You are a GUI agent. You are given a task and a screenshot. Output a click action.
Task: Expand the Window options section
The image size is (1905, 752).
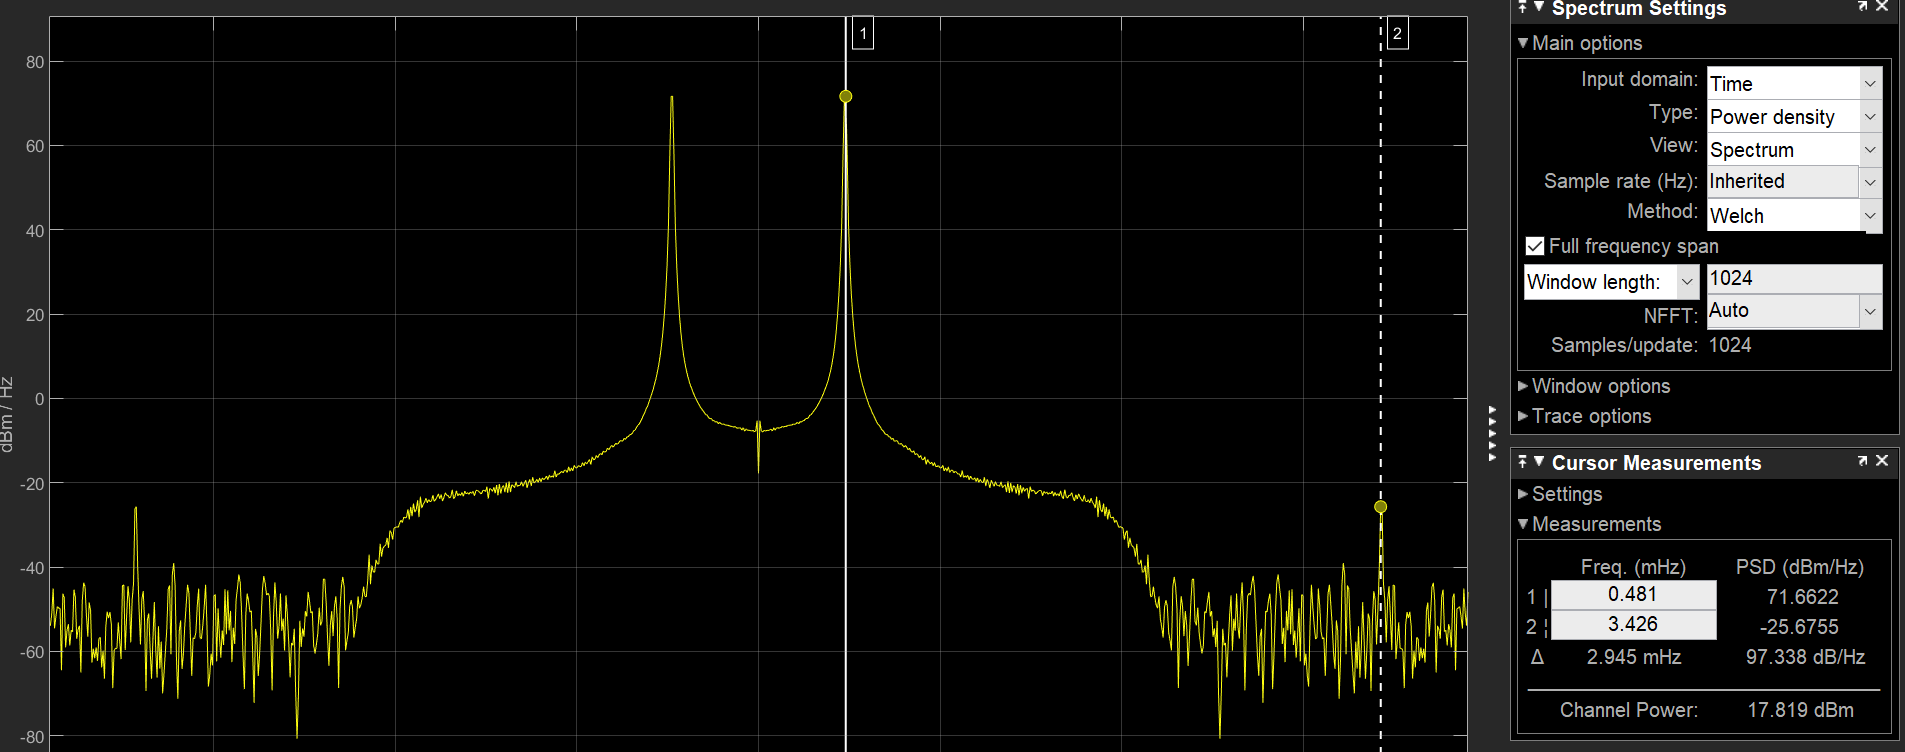[x=1523, y=386]
